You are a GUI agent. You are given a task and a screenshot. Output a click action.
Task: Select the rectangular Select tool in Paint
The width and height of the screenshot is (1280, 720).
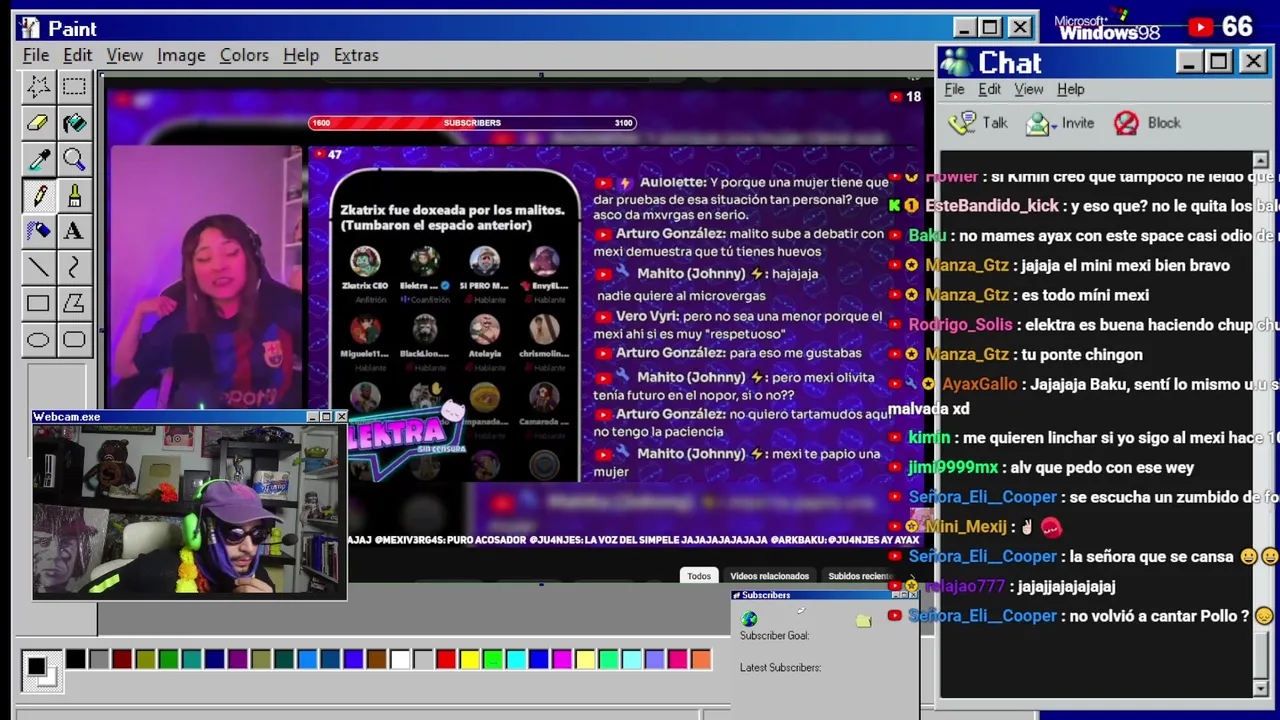click(x=74, y=87)
